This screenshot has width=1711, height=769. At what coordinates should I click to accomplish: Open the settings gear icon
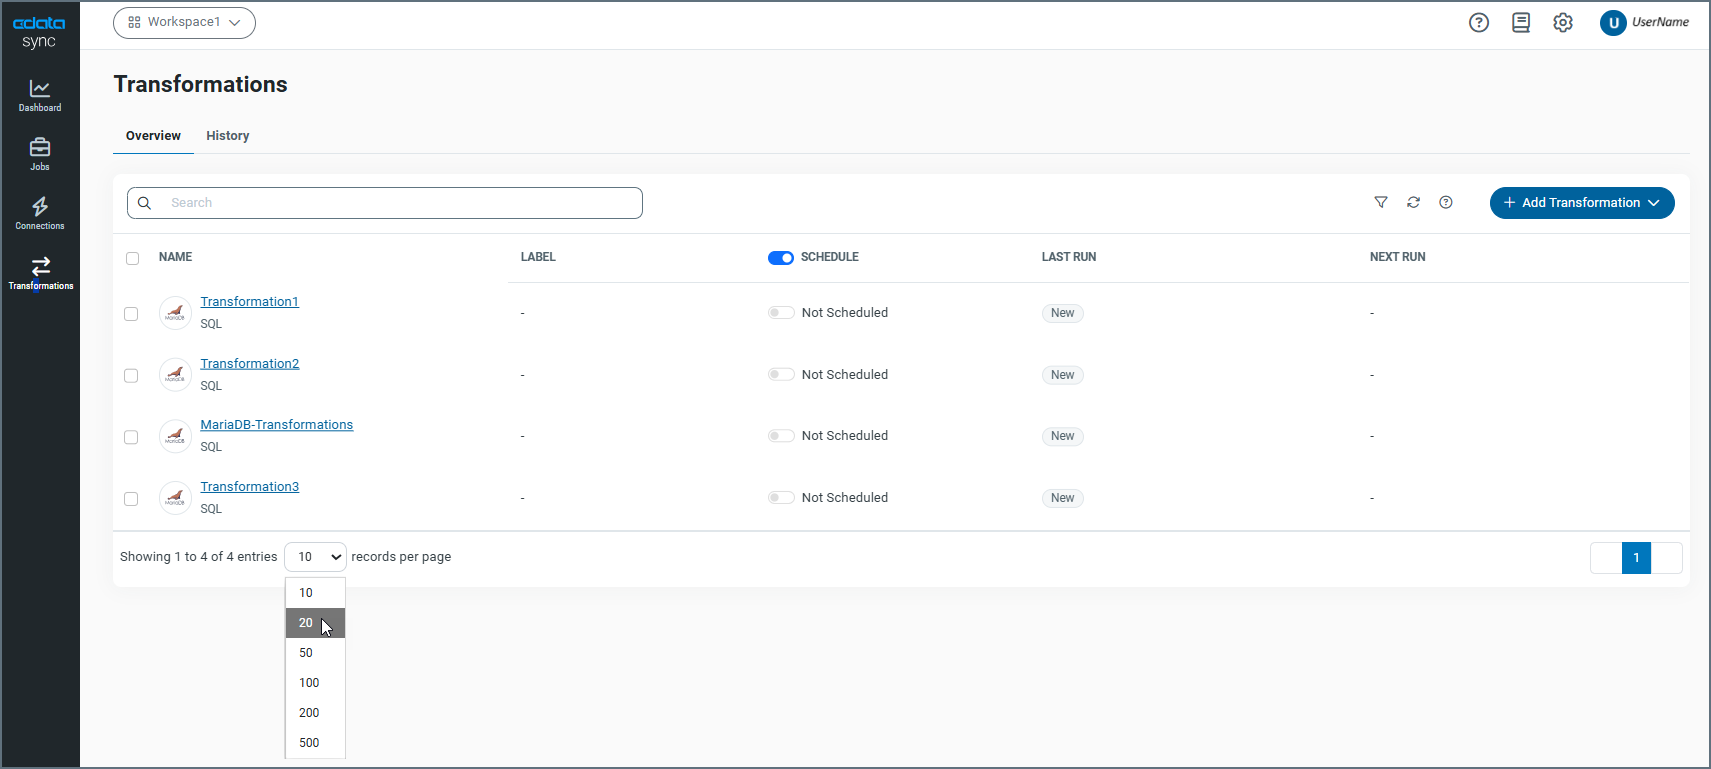pos(1563,23)
